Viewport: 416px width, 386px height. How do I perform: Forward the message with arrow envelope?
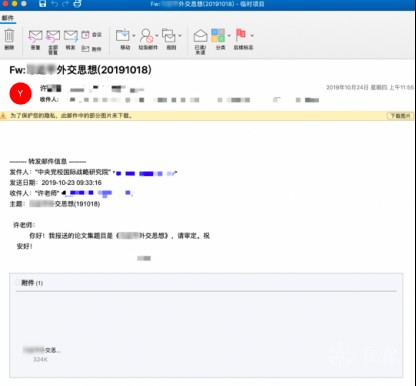pyautogui.click(x=71, y=36)
